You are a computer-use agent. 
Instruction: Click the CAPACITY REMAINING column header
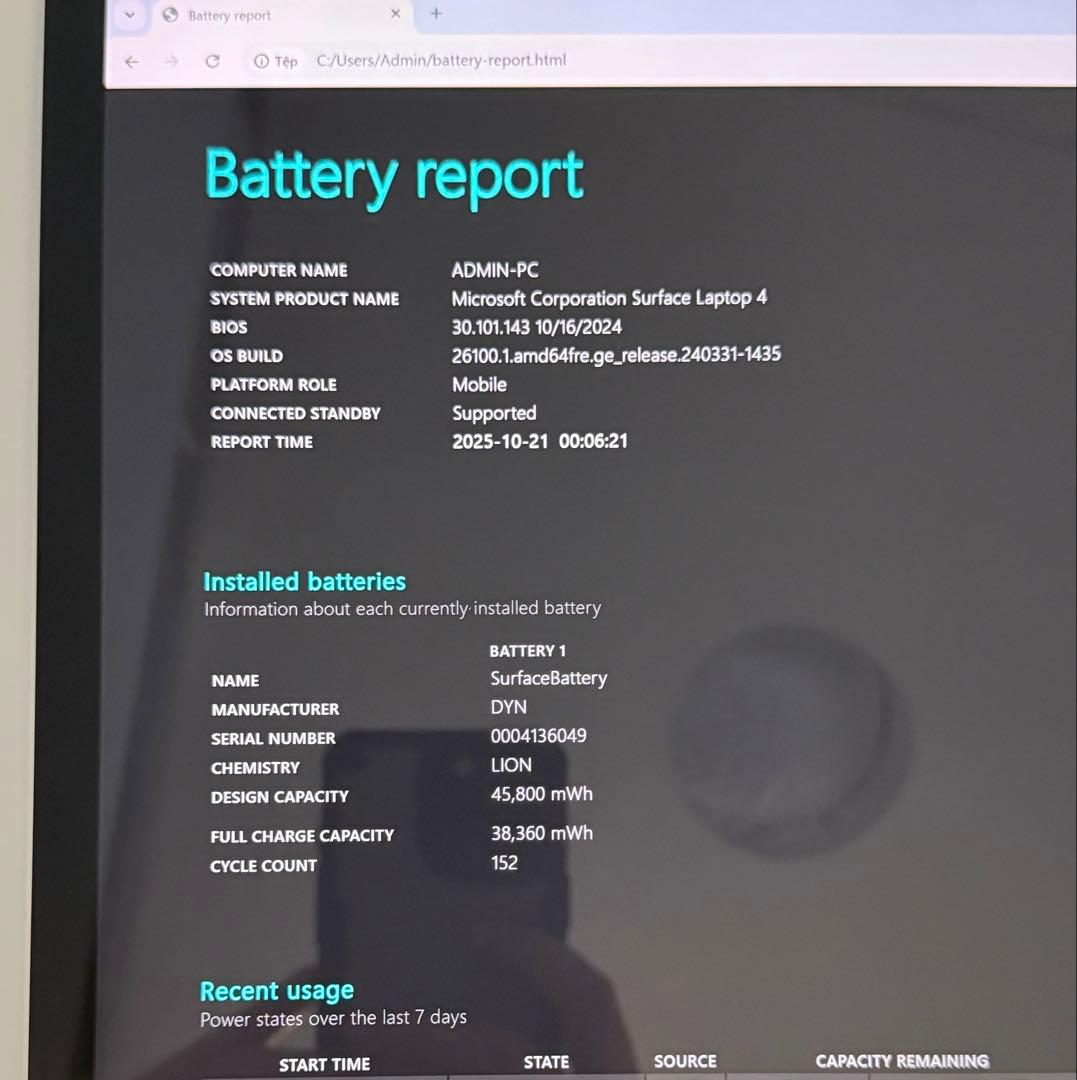pos(900,1061)
